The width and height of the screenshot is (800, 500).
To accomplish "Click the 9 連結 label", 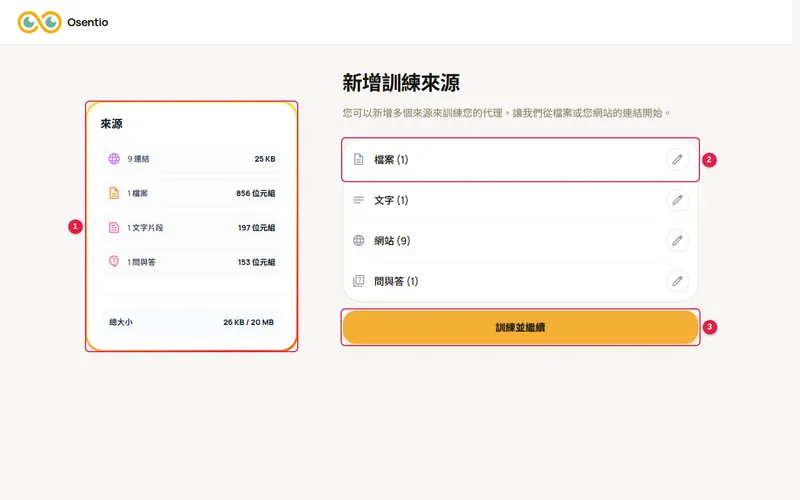I will click(x=138, y=159).
